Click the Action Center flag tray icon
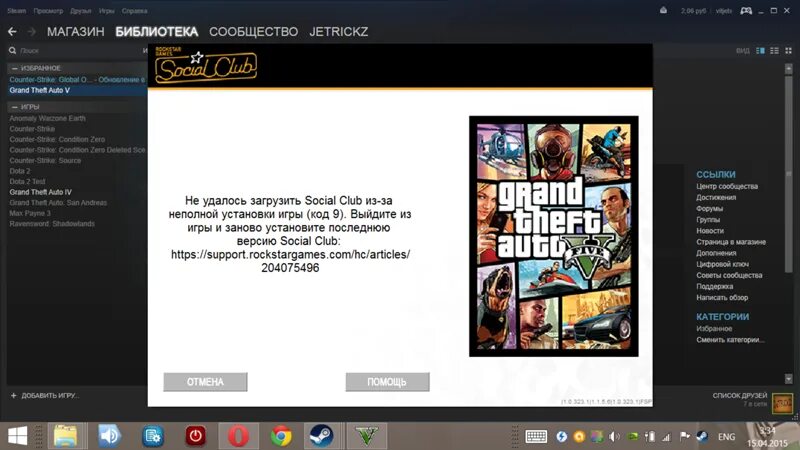 tap(685, 436)
